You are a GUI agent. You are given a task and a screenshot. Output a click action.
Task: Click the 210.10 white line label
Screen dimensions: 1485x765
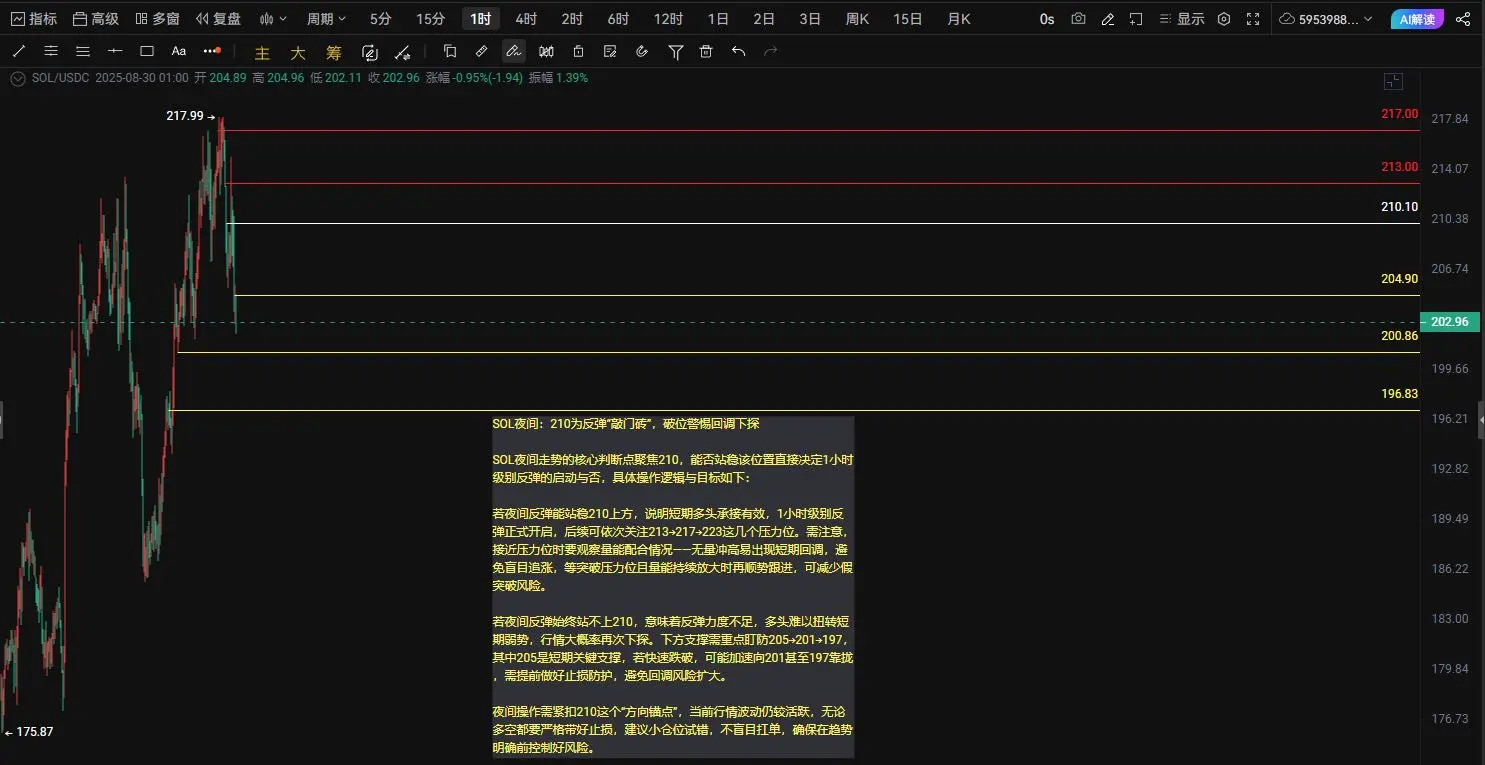(1399, 207)
